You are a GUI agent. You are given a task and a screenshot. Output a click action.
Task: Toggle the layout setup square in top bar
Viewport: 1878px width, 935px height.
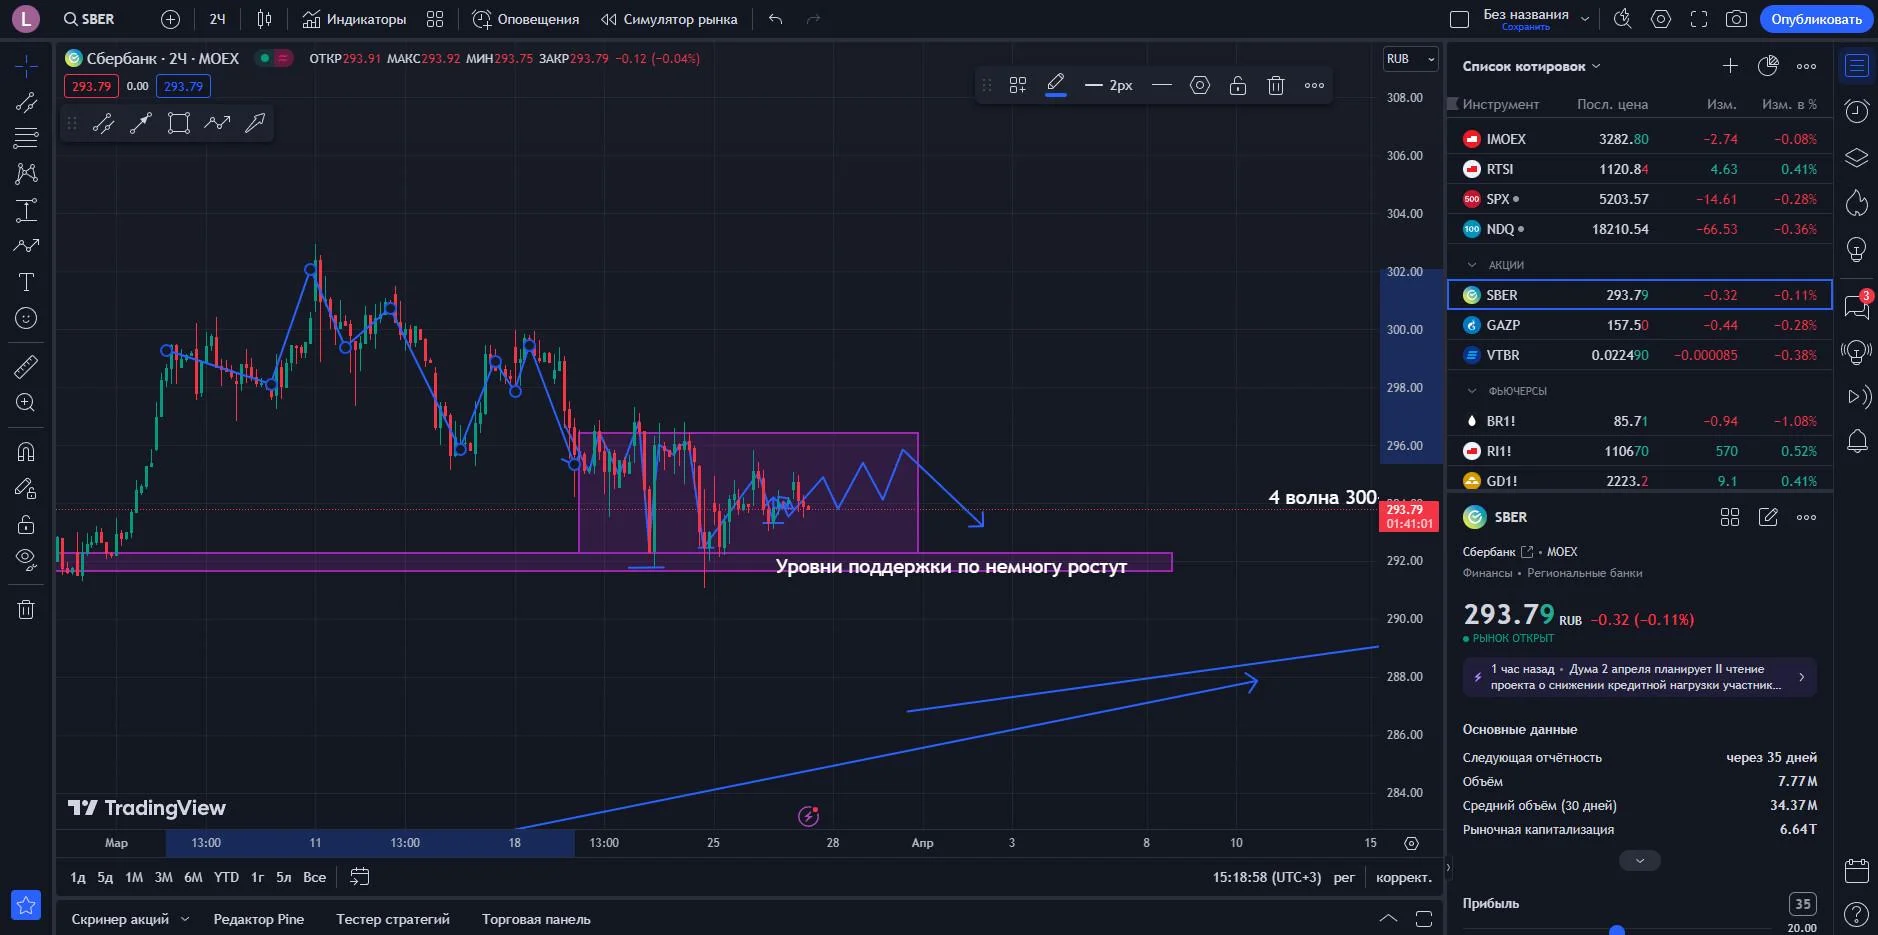(1459, 19)
